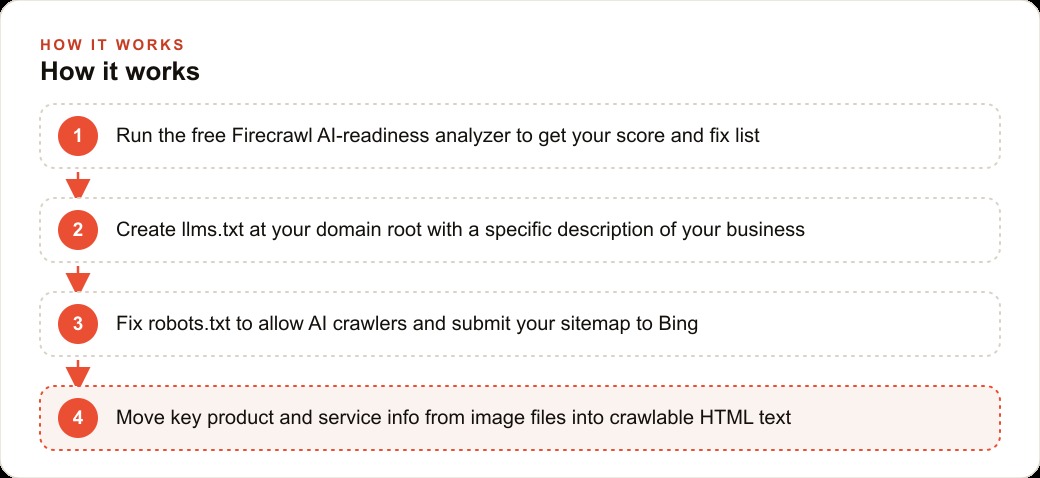This screenshot has height=478, width=1040.
Task: Click the red 'HOW IT WORKS' eyebrow label
Action: point(112,44)
